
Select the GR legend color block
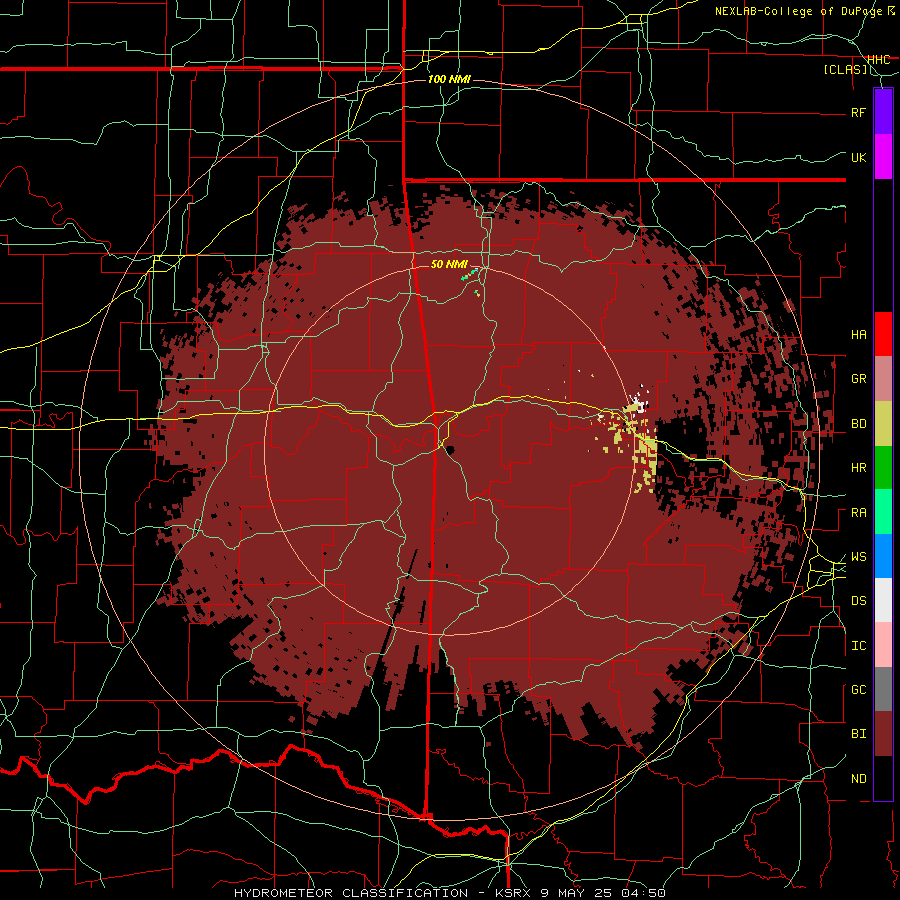click(x=883, y=379)
